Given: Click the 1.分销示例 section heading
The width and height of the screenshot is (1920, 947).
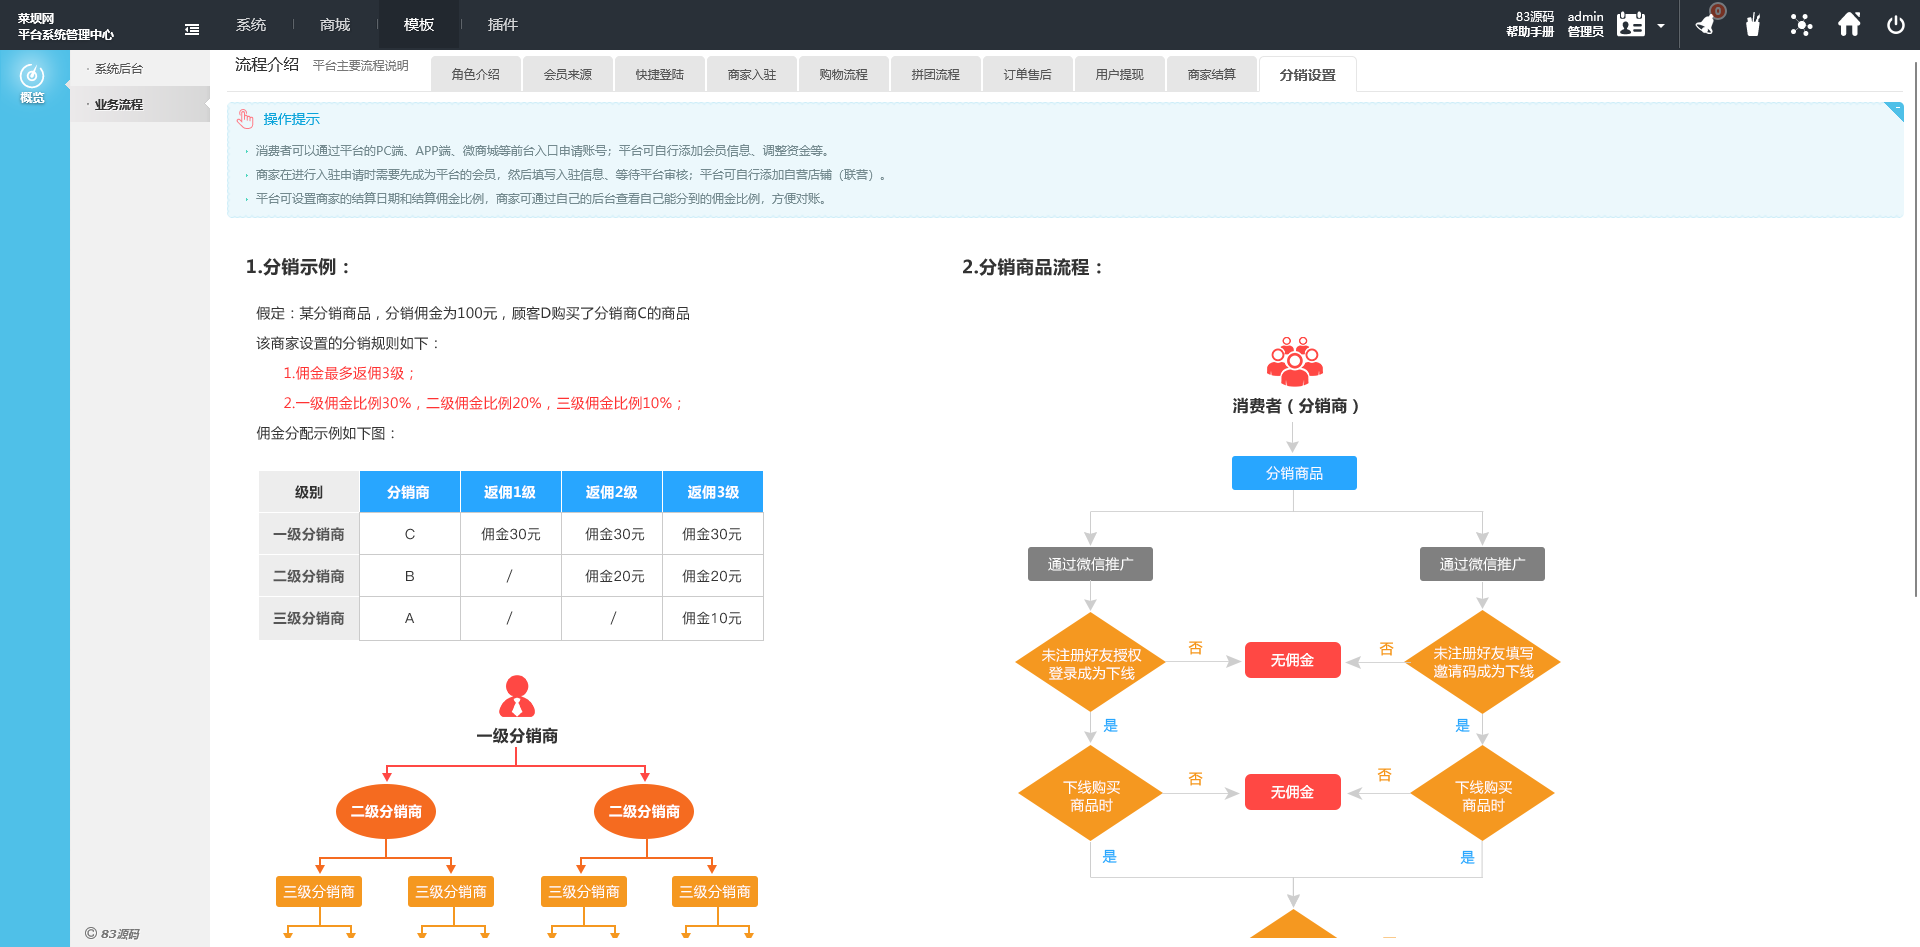Looking at the screenshot, I should pyautogui.click(x=298, y=267).
